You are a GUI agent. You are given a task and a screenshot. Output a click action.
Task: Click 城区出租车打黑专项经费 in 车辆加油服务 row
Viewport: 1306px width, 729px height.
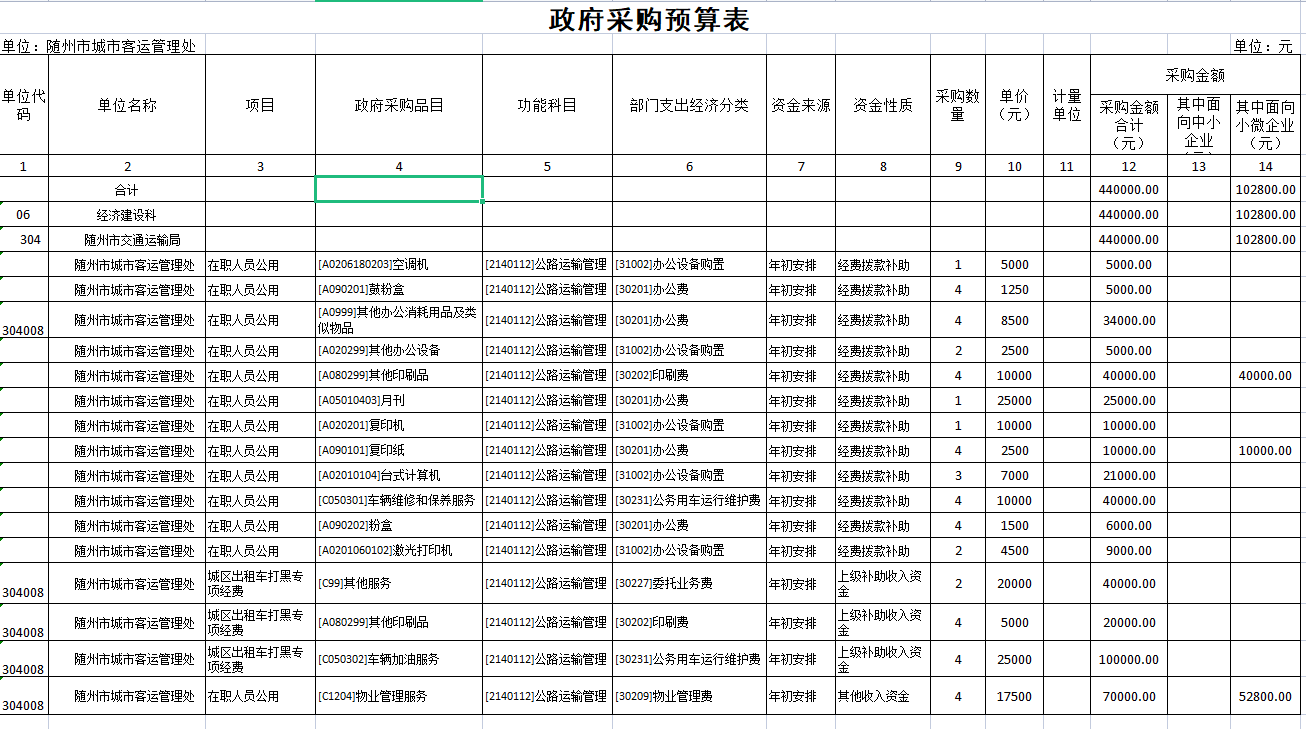pyautogui.click(x=260, y=659)
